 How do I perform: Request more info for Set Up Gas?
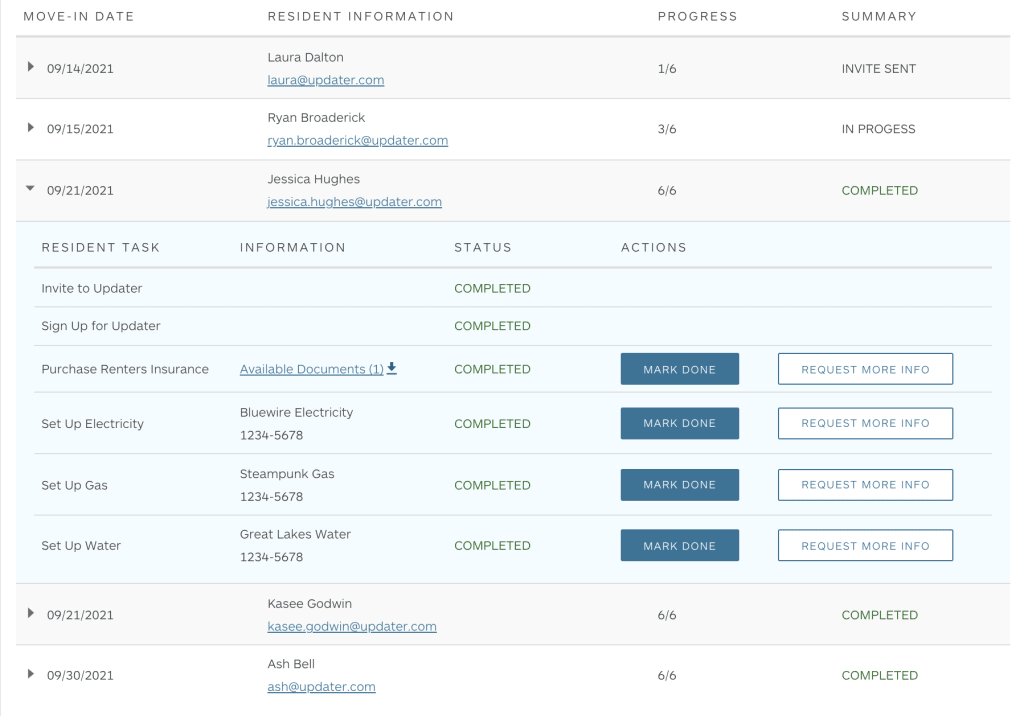pyautogui.click(x=865, y=485)
